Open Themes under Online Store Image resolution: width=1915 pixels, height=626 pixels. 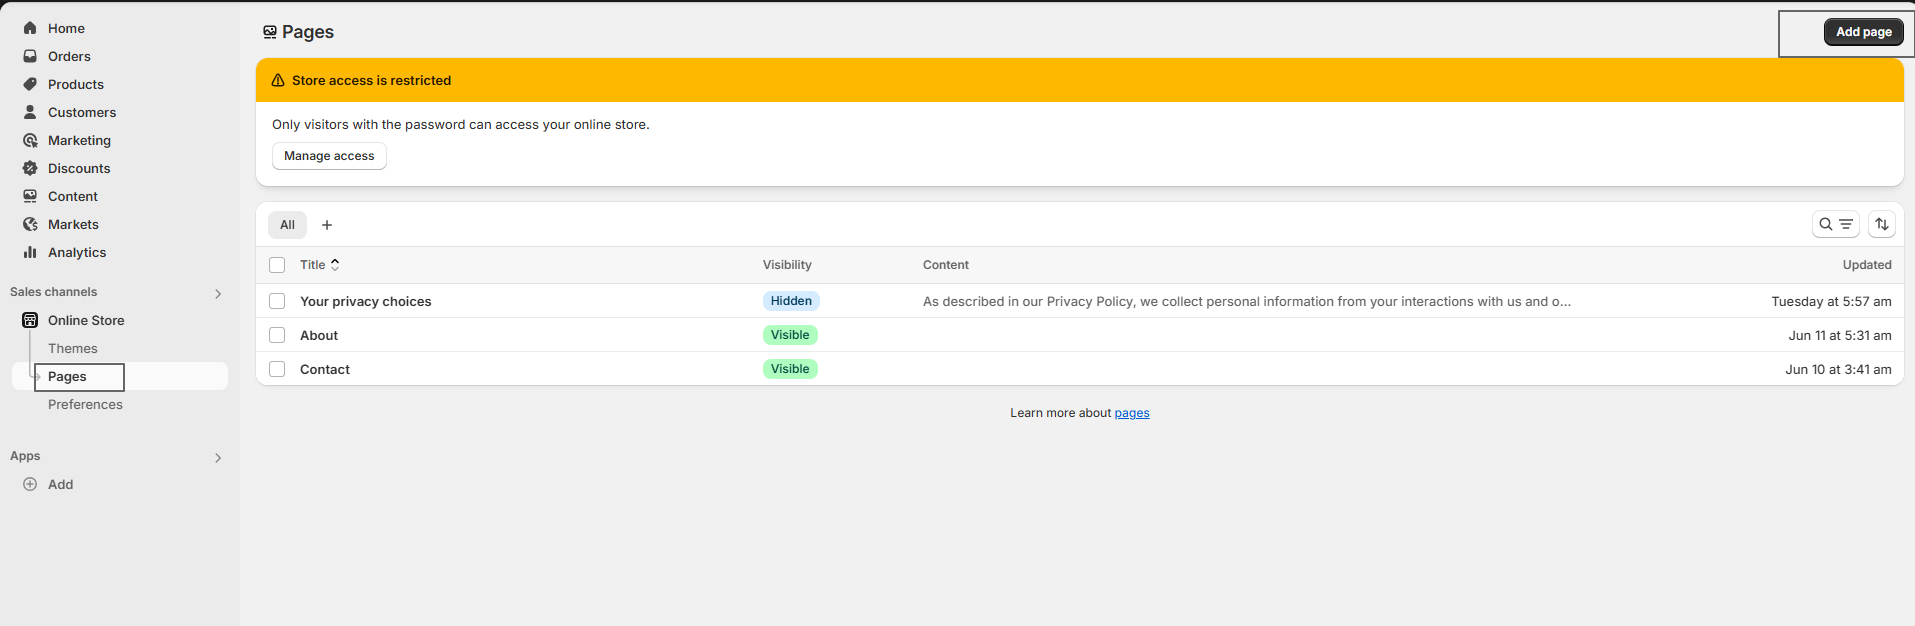point(73,348)
